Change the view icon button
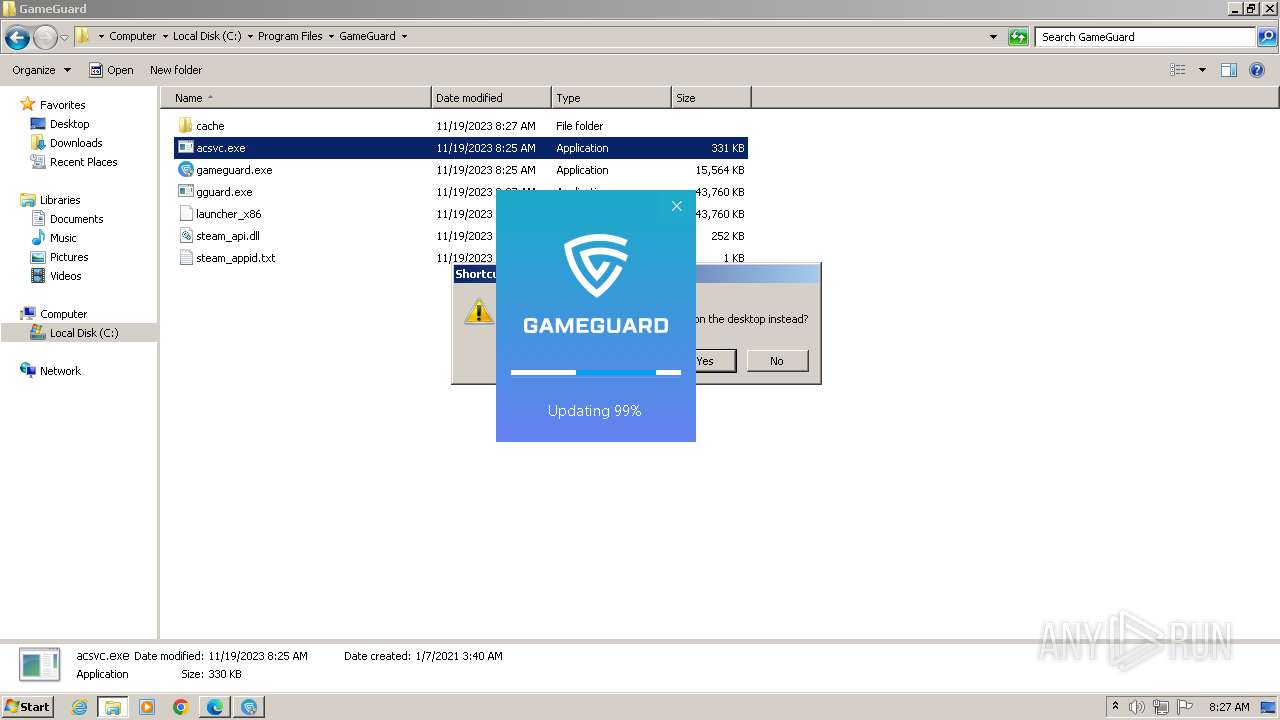 coord(1178,70)
